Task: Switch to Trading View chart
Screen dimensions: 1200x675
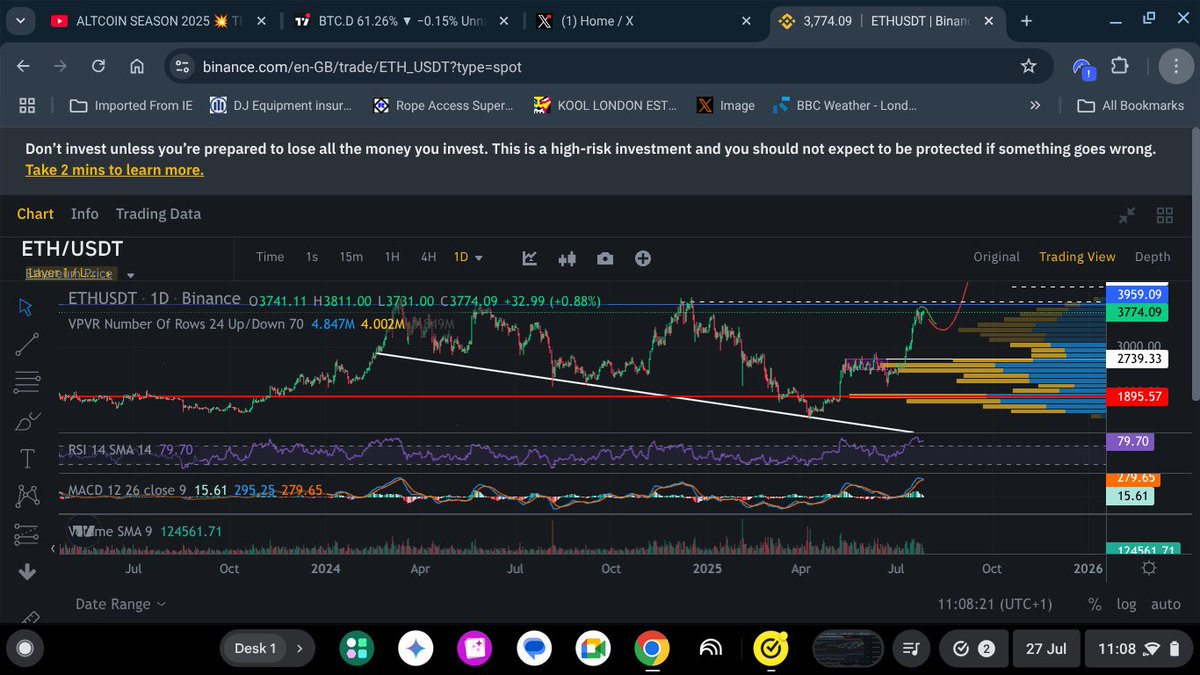Action: click(1077, 257)
